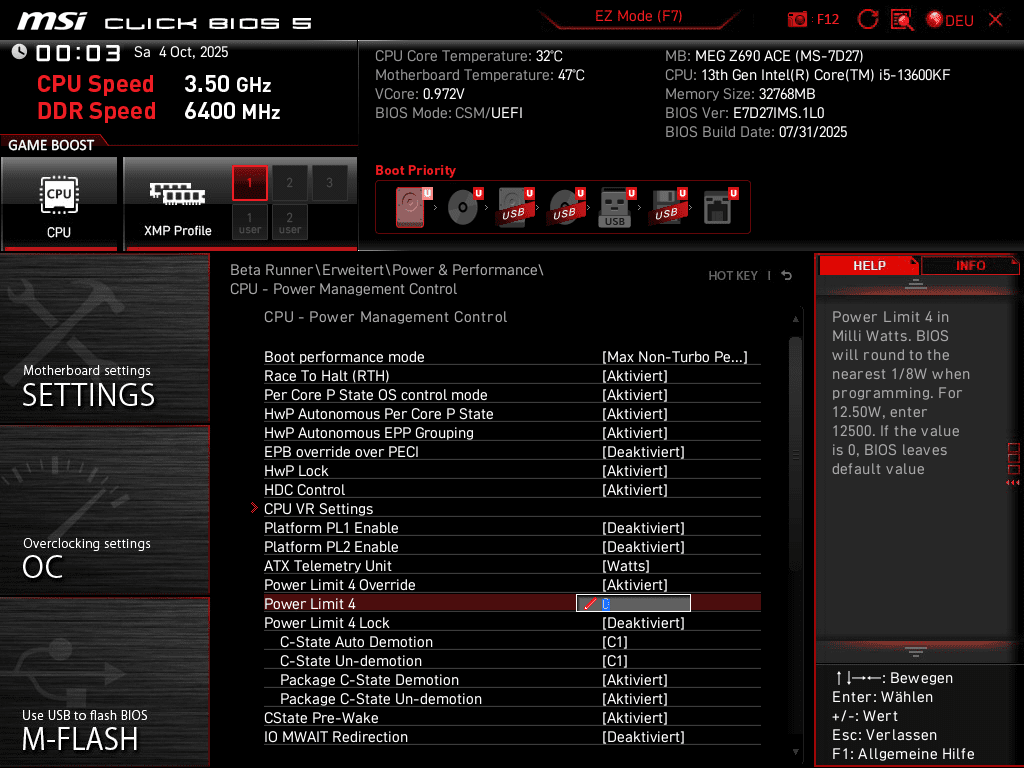Viewport: 1024px width, 768px height.
Task: Select the network boot device icon
Action: click(720, 207)
